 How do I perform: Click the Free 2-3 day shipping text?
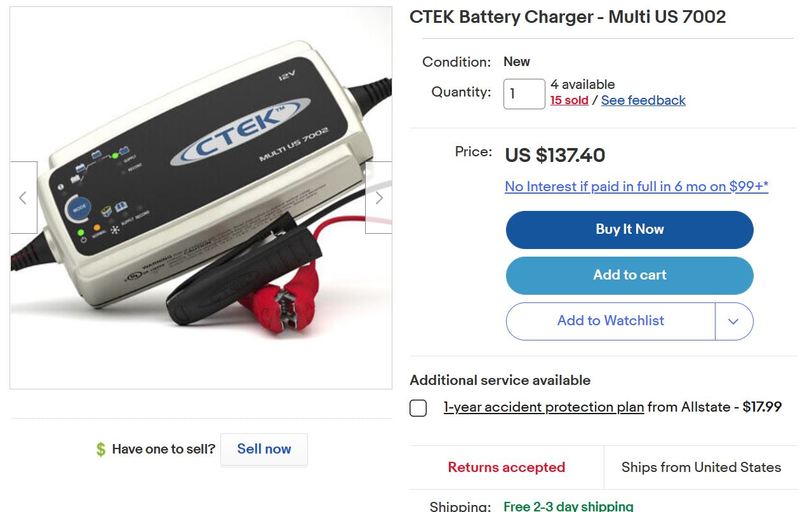pos(568,506)
